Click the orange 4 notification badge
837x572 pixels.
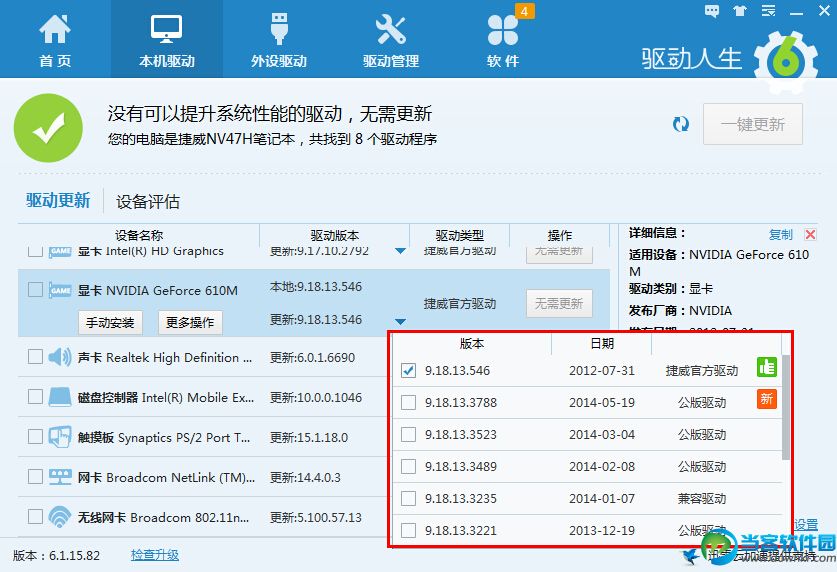[x=525, y=11]
